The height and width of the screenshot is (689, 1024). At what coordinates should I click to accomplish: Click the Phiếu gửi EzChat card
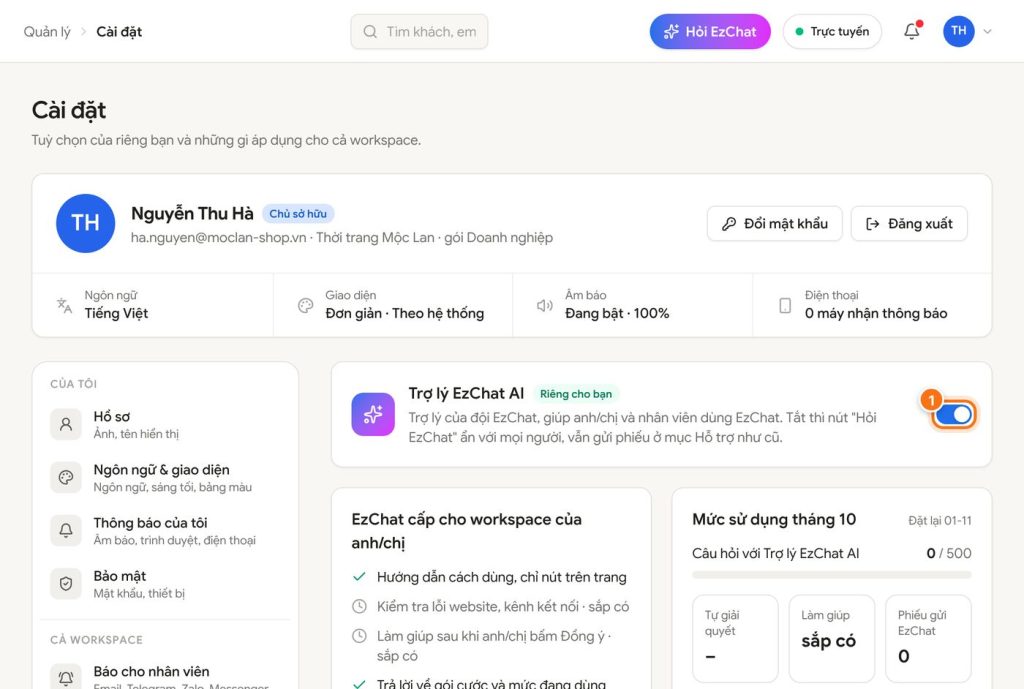click(x=928, y=638)
